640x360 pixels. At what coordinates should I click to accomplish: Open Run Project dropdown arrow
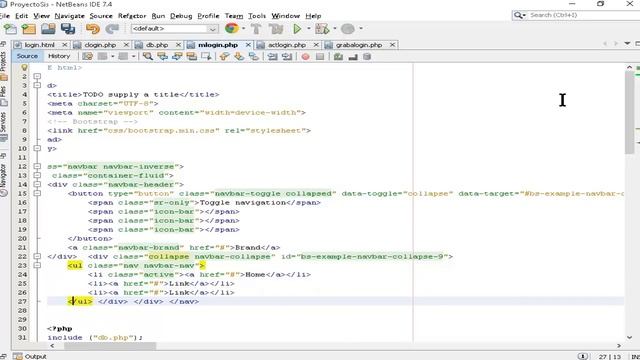pos(309,29)
